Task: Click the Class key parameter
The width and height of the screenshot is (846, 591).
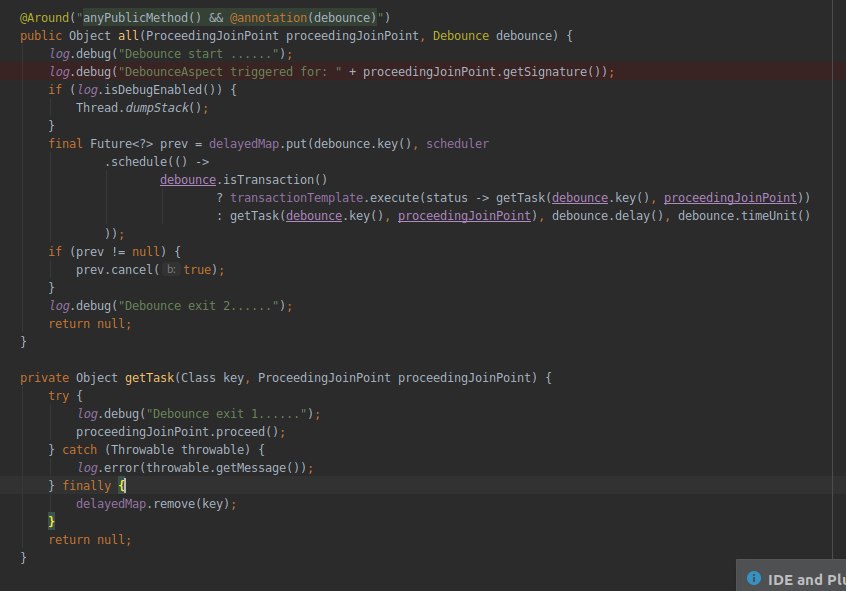Action: pyautogui.click(x=212, y=378)
